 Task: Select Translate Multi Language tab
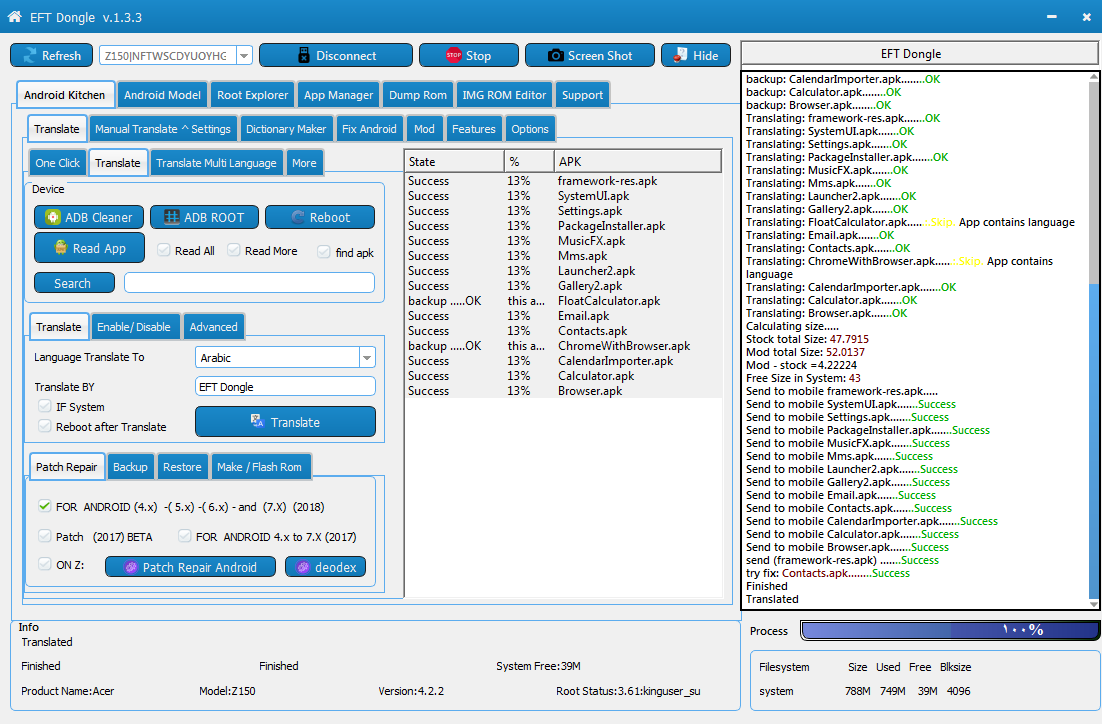[x=216, y=162]
